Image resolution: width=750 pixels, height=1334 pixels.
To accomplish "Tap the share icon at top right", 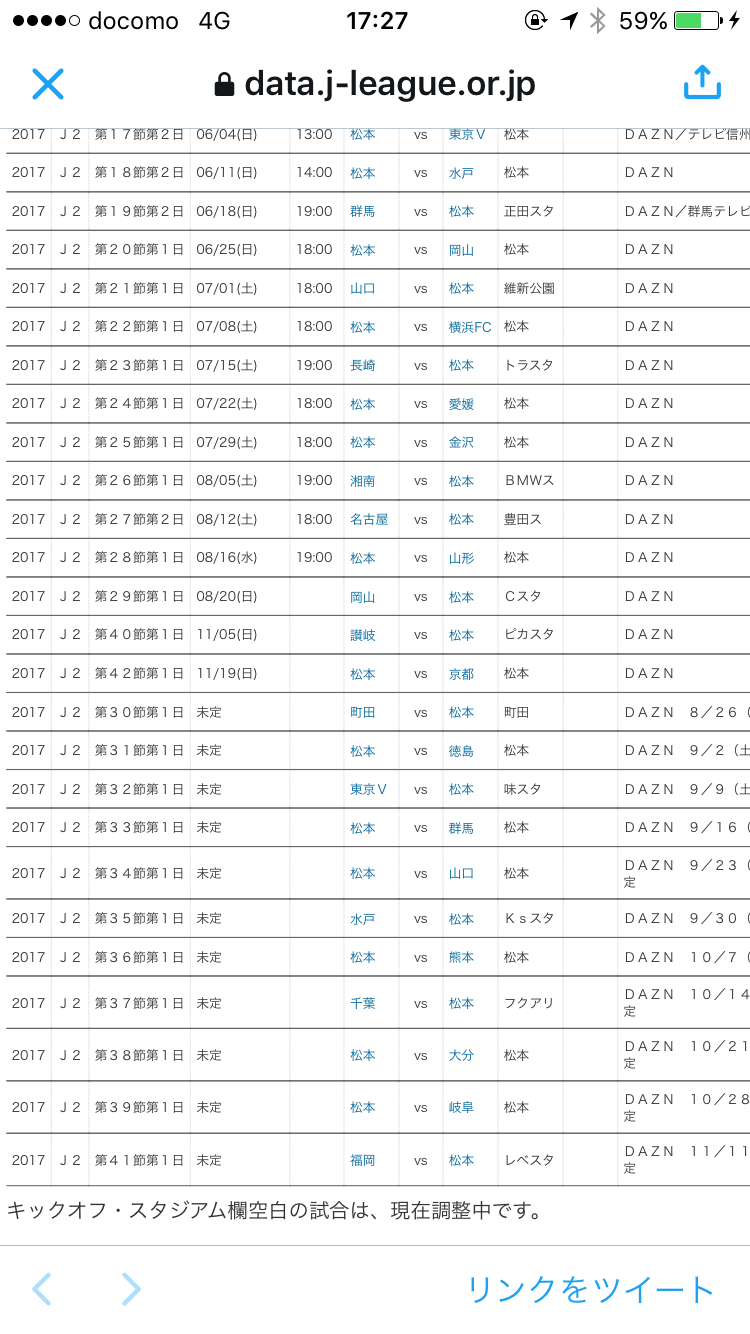I will [x=702, y=83].
